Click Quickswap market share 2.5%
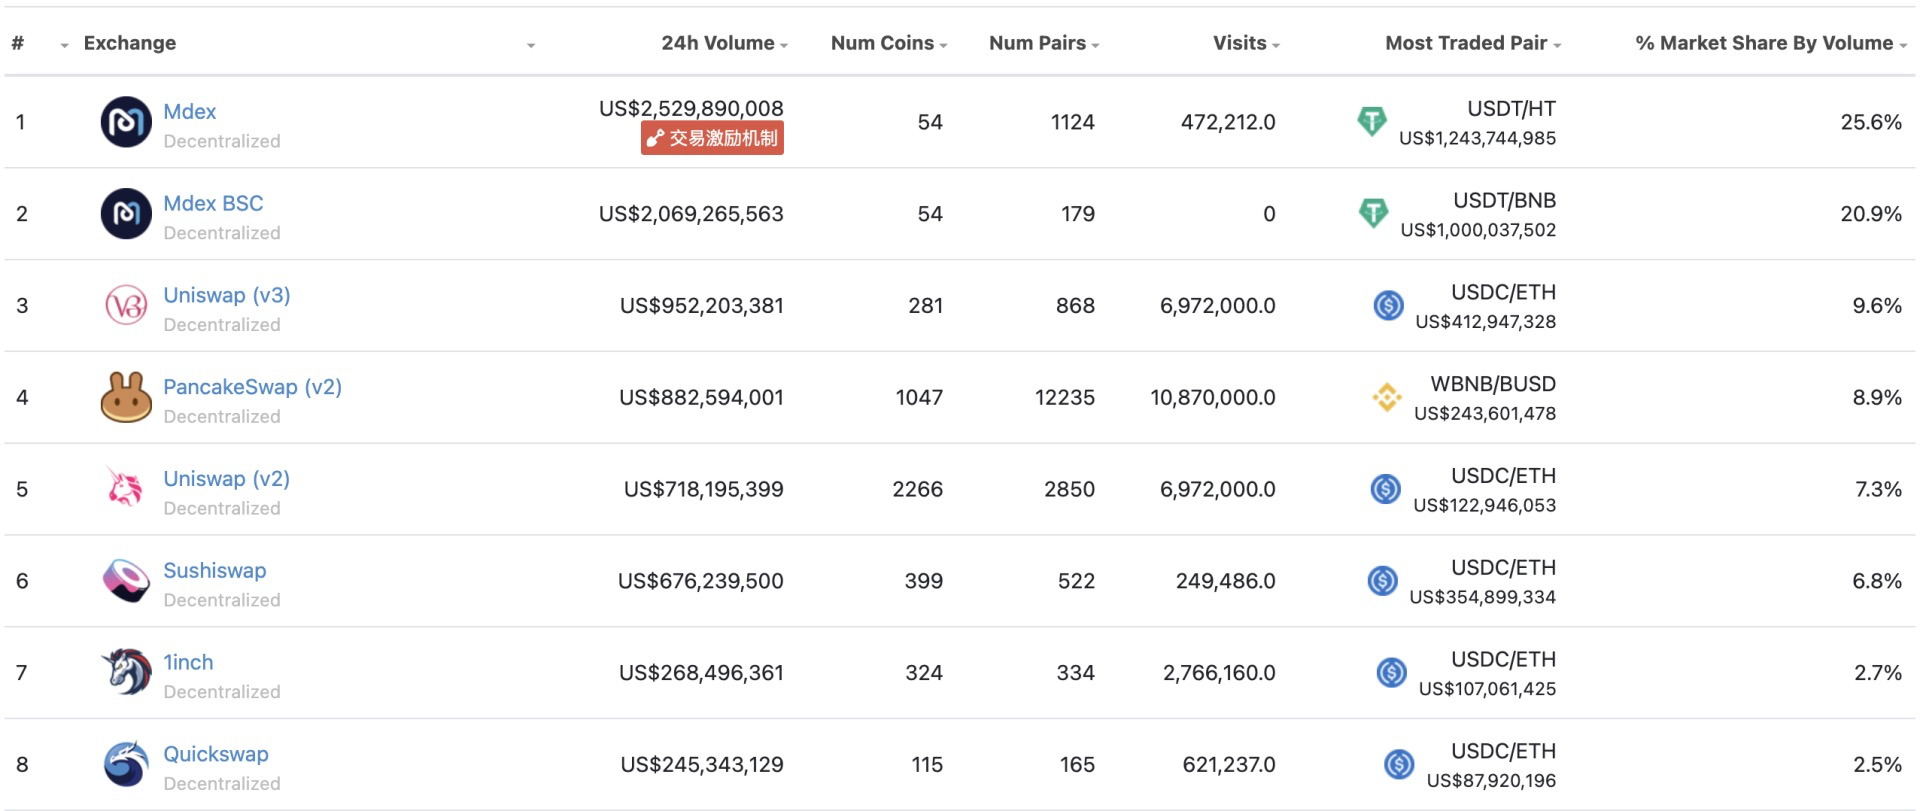The width and height of the screenshot is (1920, 811). coord(1878,765)
